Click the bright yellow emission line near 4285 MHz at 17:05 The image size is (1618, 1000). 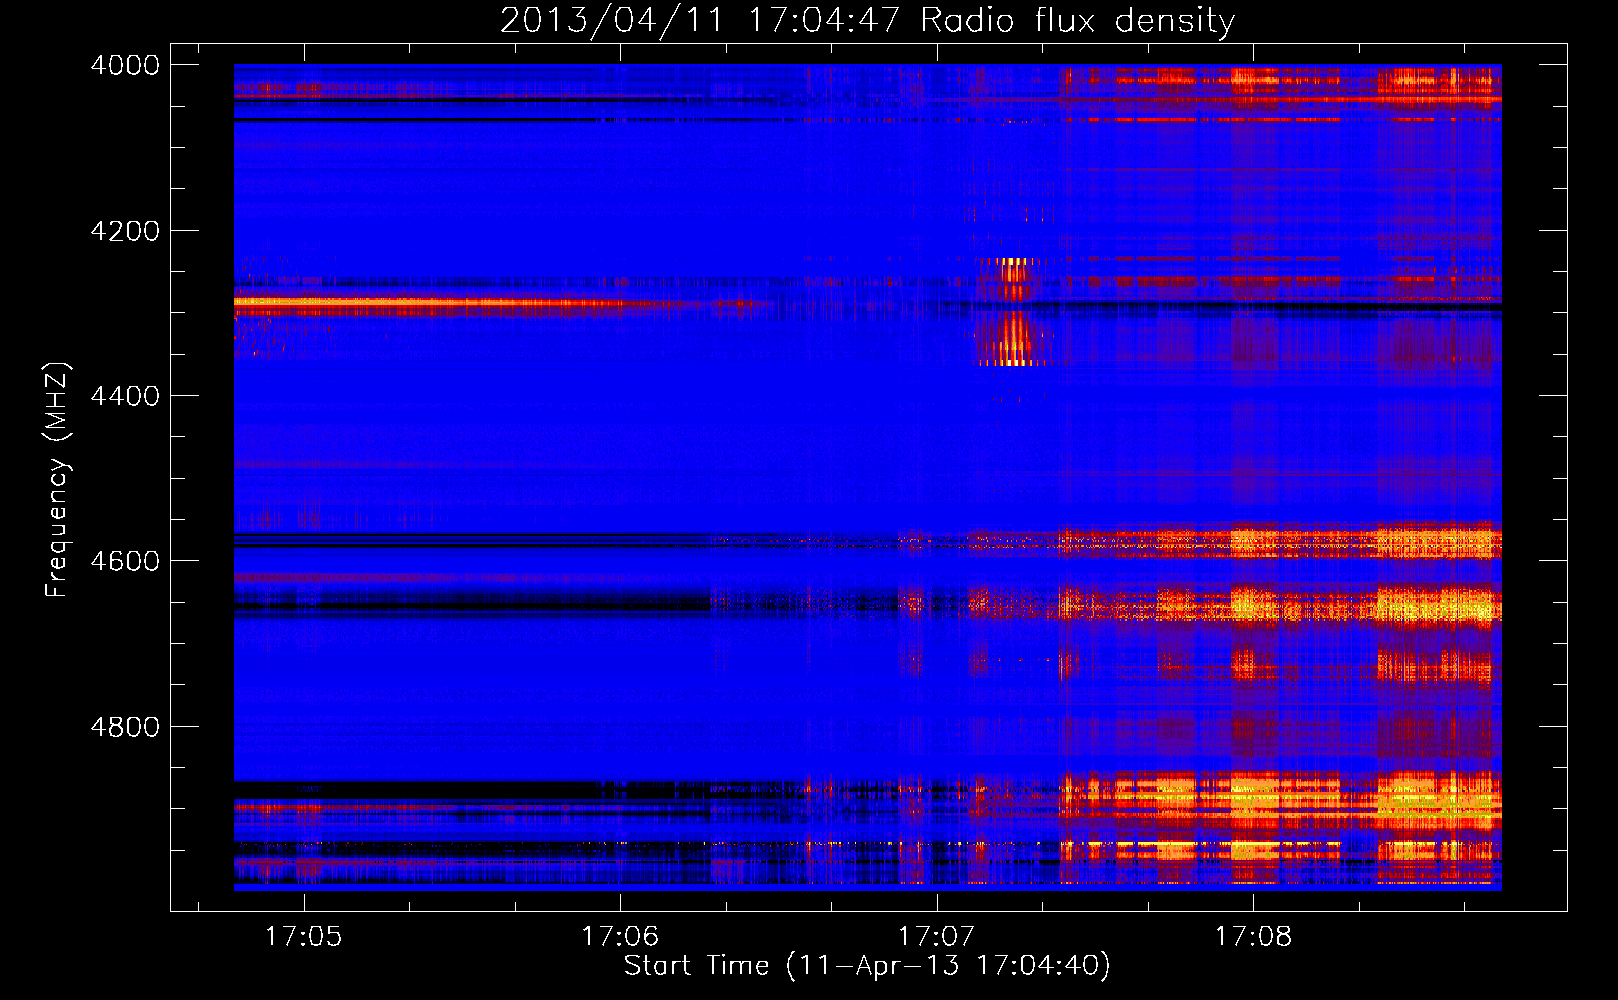tap(430, 302)
